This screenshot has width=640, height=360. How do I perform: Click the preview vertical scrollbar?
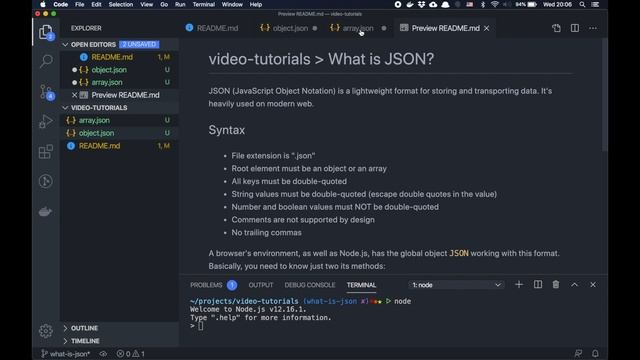click(x=605, y=95)
